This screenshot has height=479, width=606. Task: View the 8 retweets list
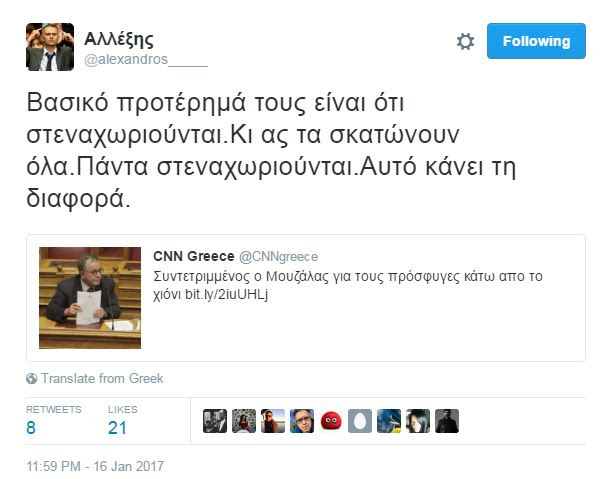click(54, 420)
